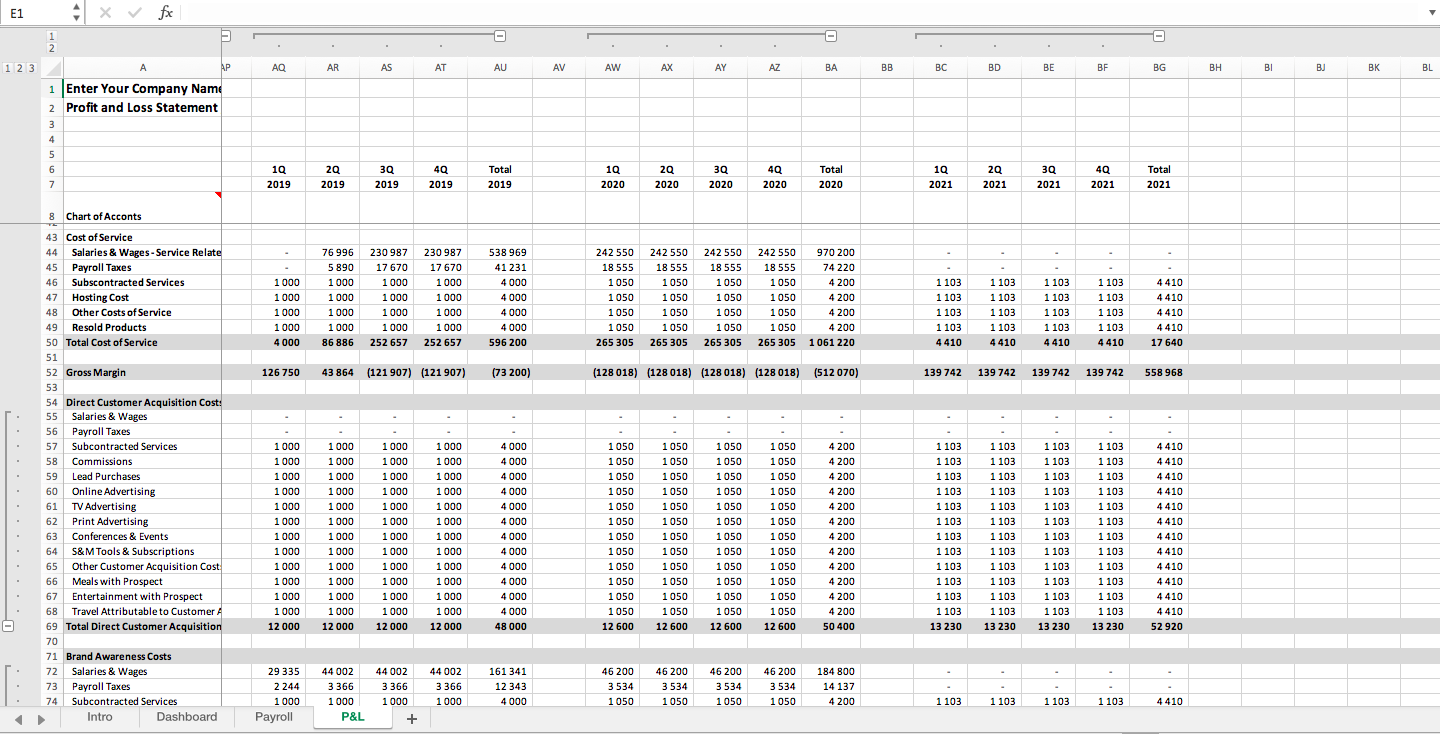Click column outline level 1 button

coord(51,34)
